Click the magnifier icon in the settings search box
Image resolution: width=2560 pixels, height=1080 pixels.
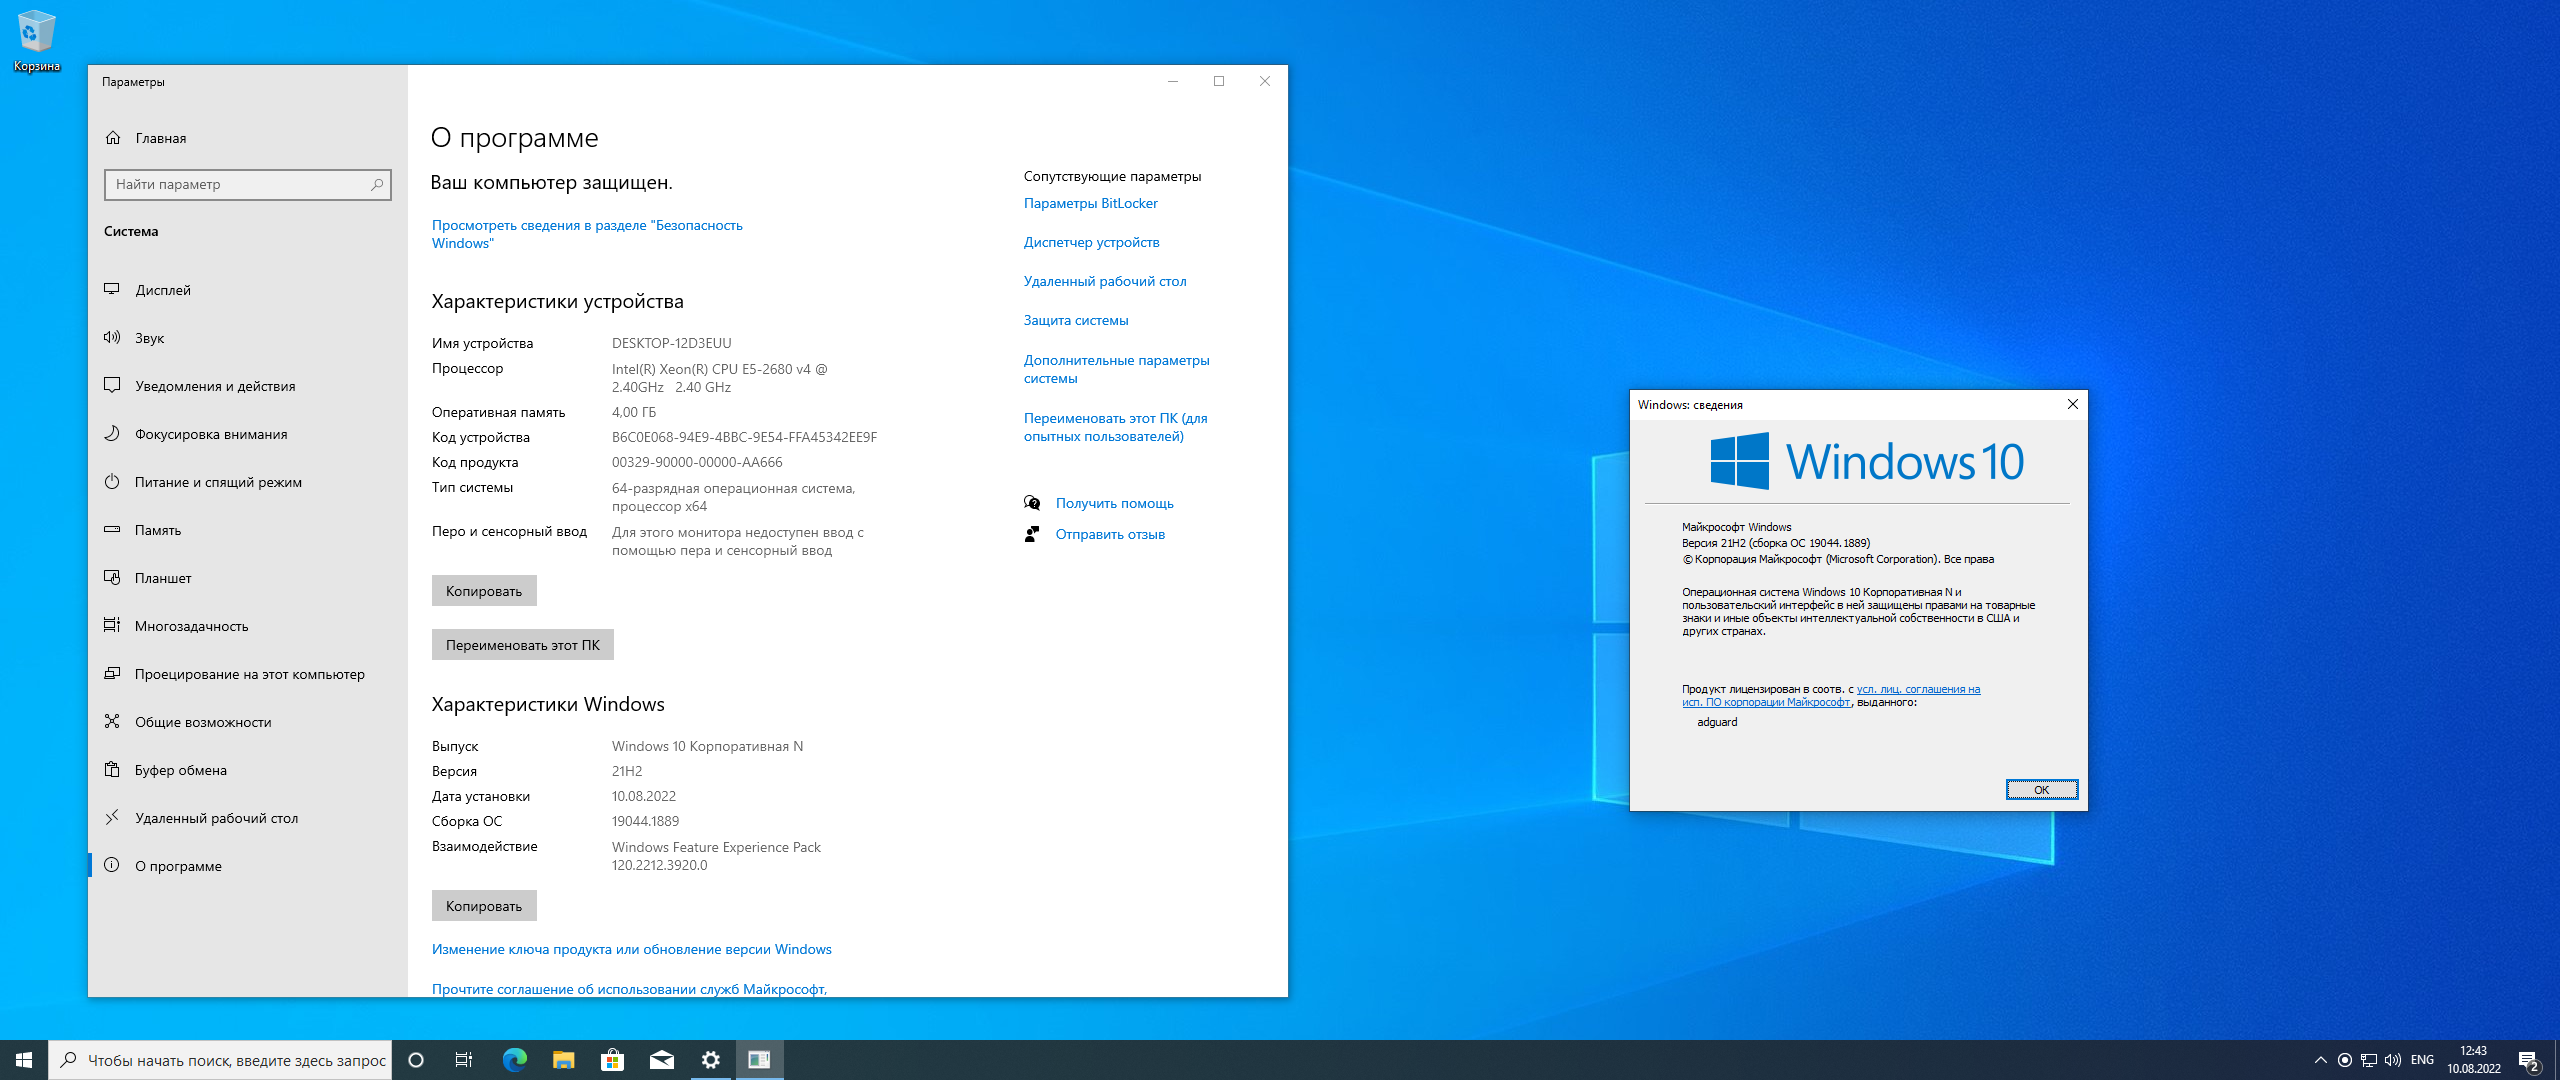(x=377, y=184)
